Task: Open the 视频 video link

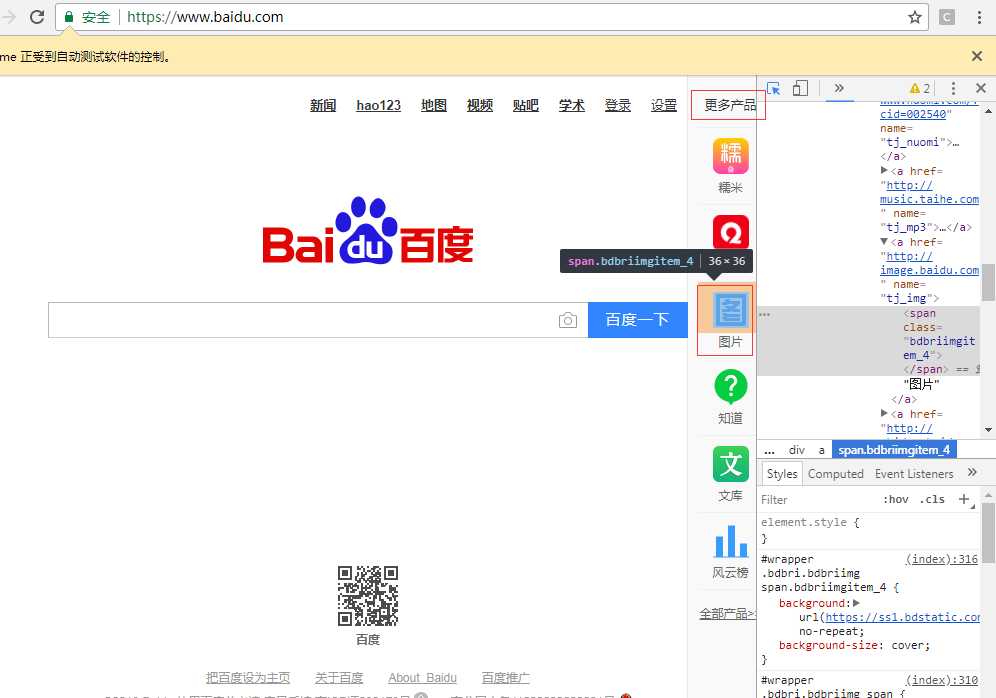Action: coord(480,105)
